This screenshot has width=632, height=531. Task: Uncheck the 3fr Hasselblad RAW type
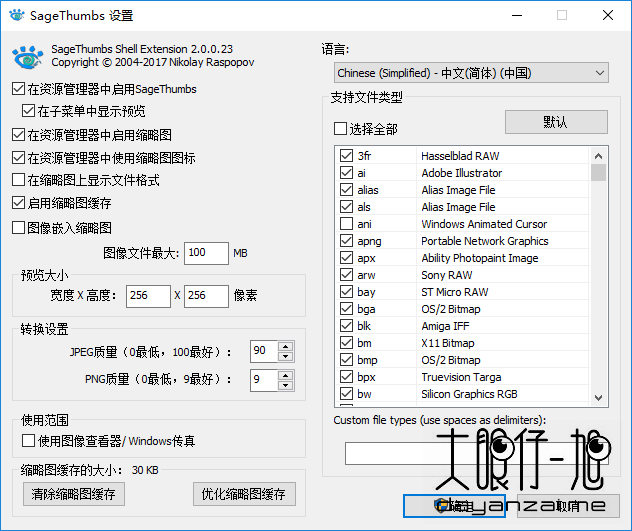346,156
